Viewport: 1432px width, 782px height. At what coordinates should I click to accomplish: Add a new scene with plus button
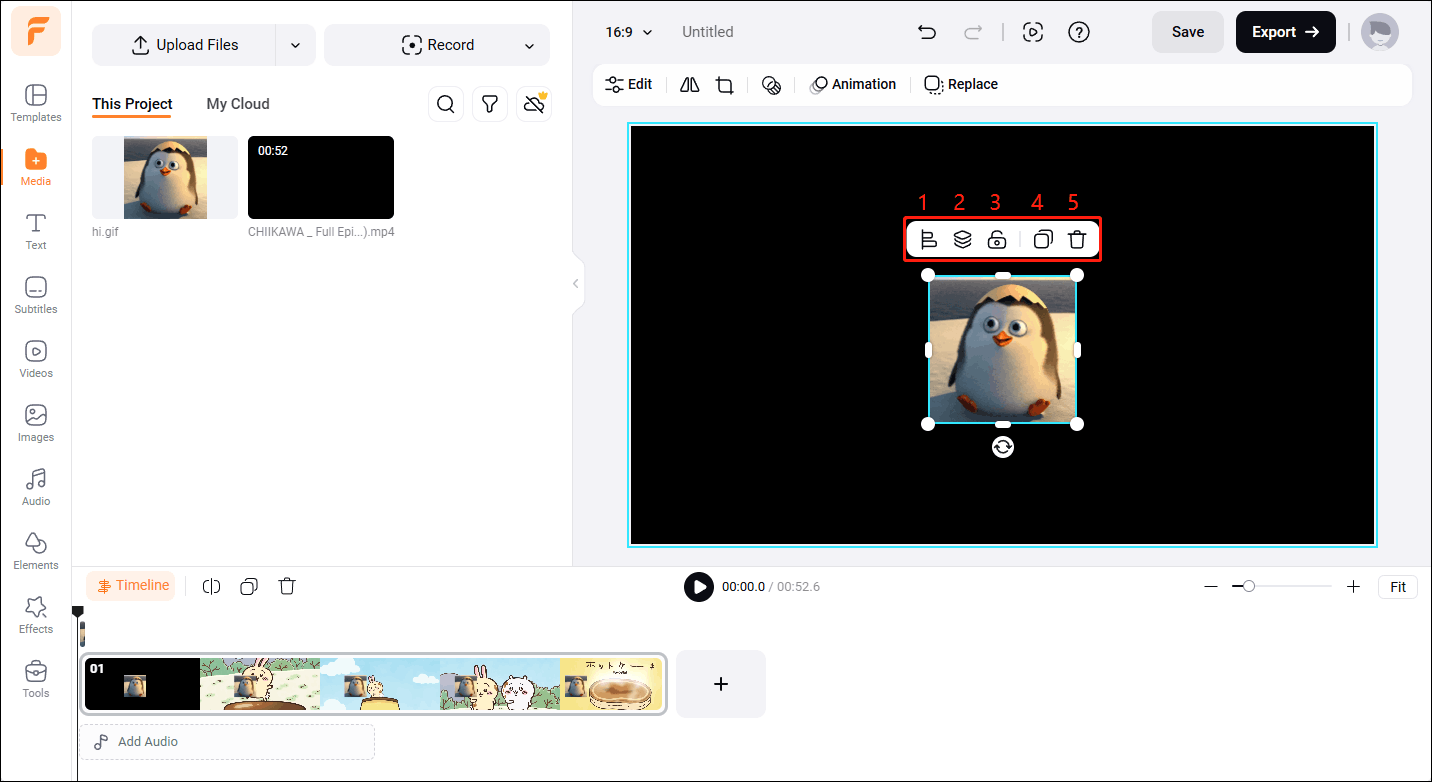pyautogui.click(x=721, y=684)
